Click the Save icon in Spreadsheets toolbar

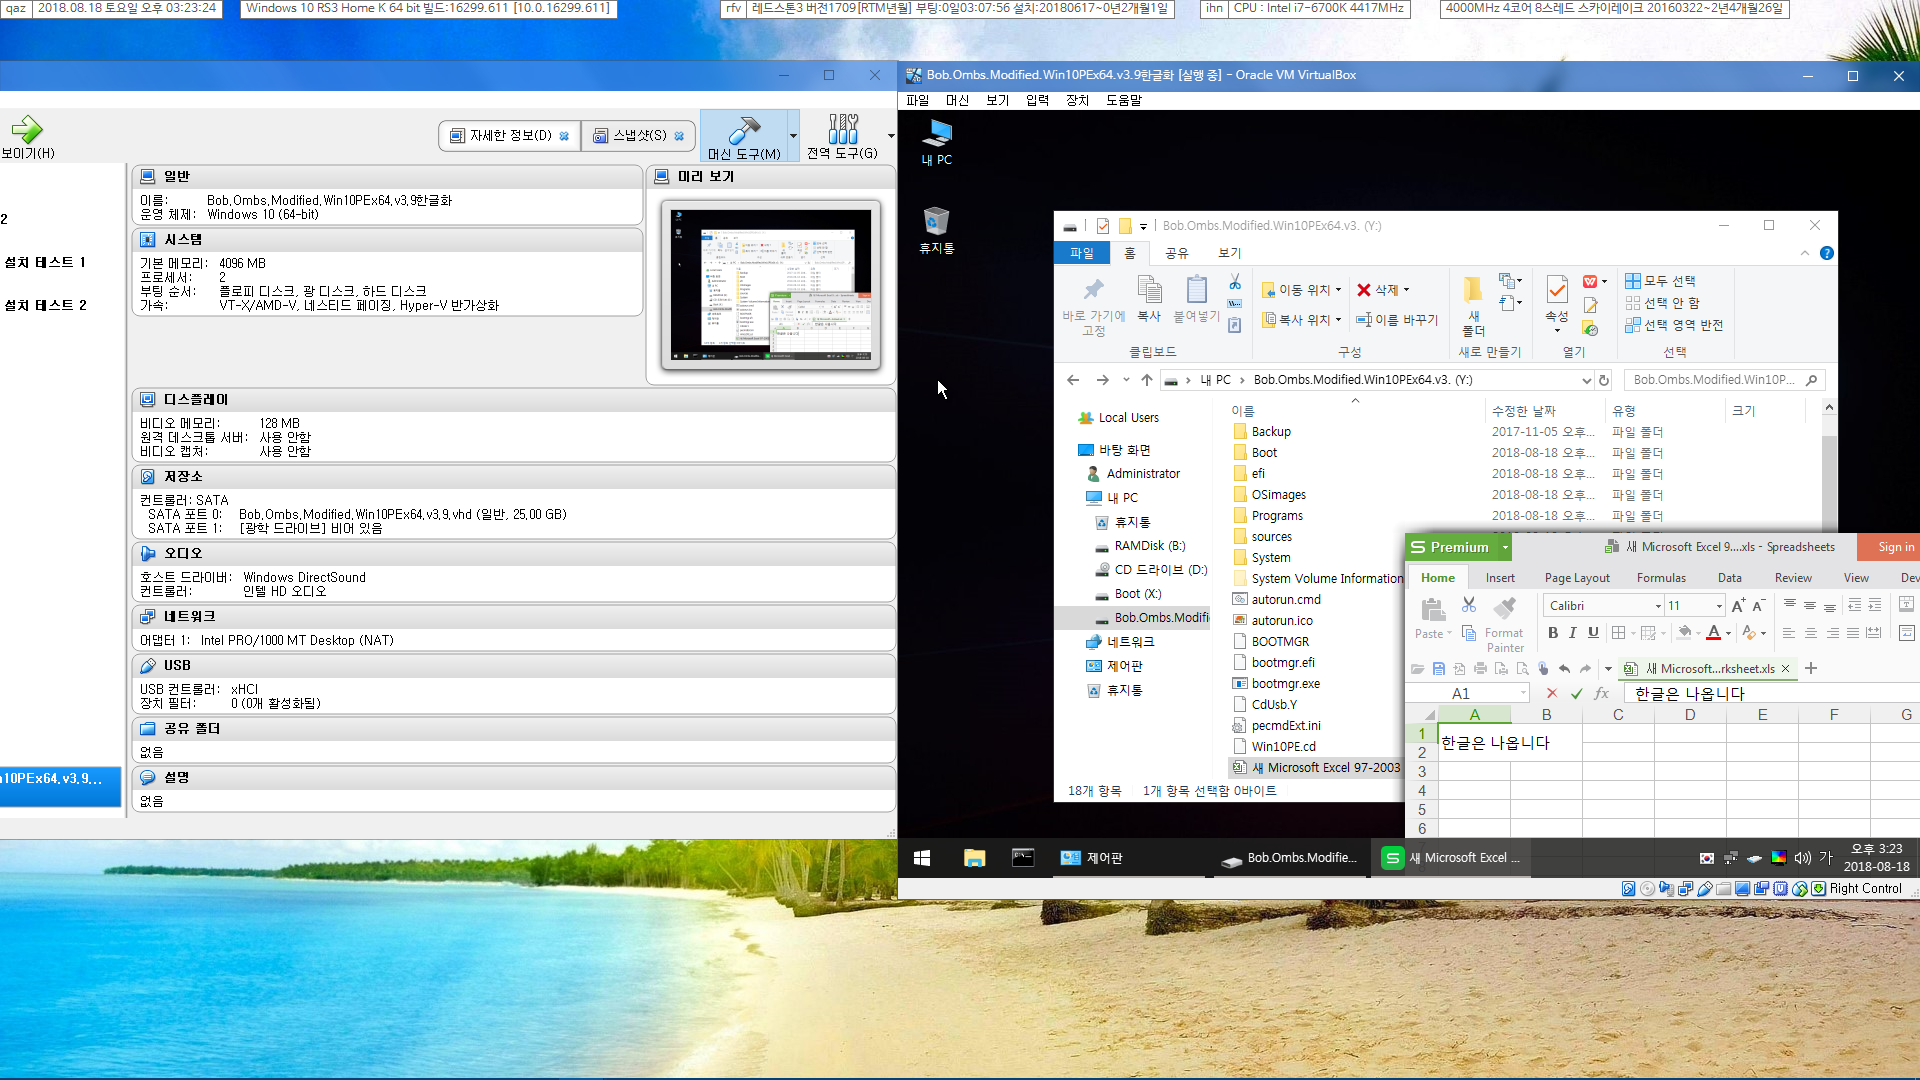click(x=1439, y=668)
